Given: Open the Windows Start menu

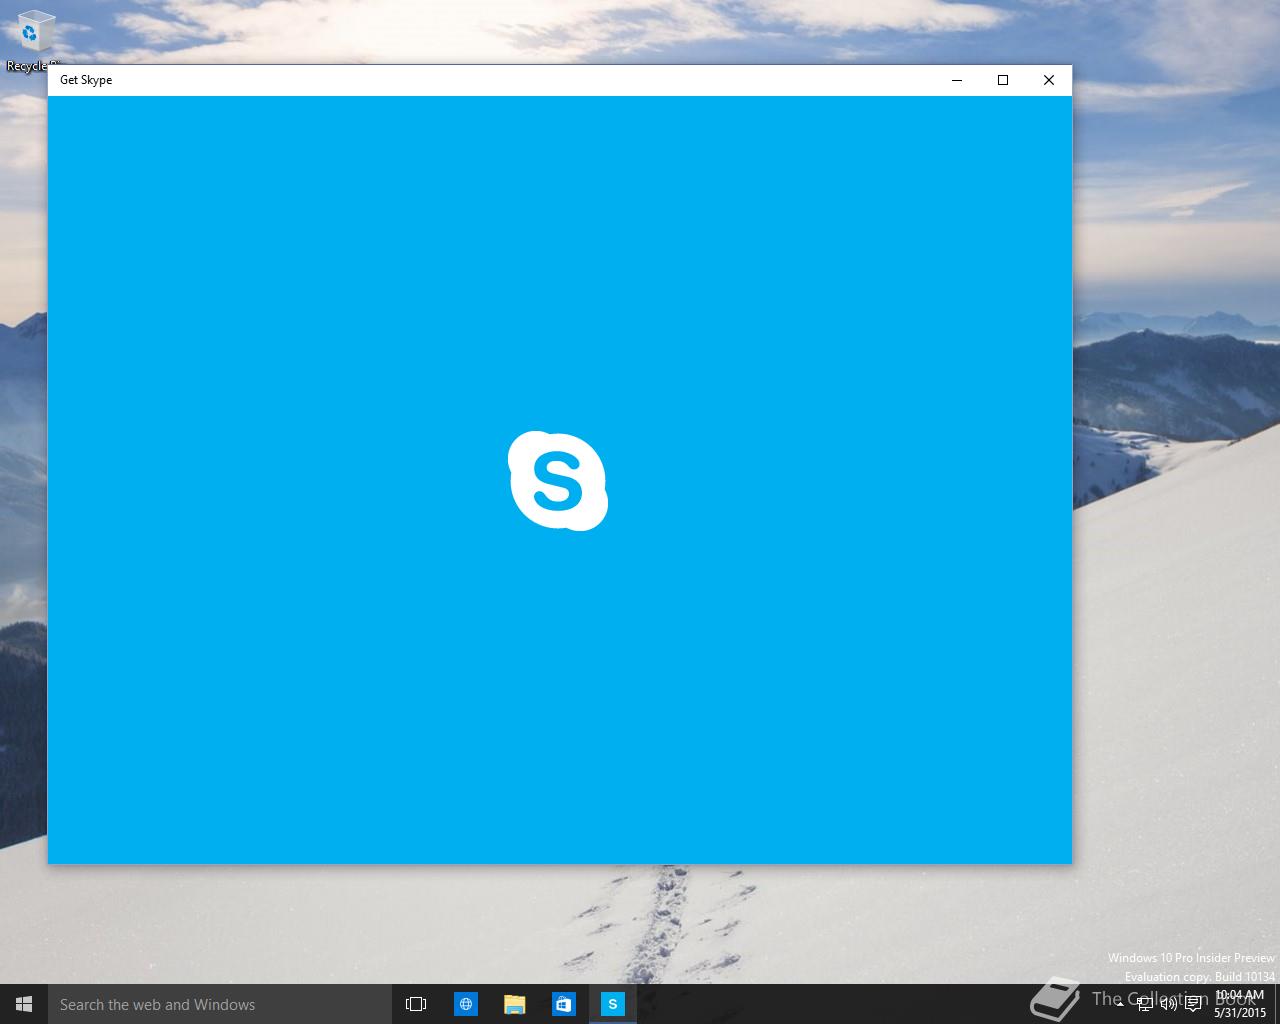Looking at the screenshot, I should [x=24, y=1004].
